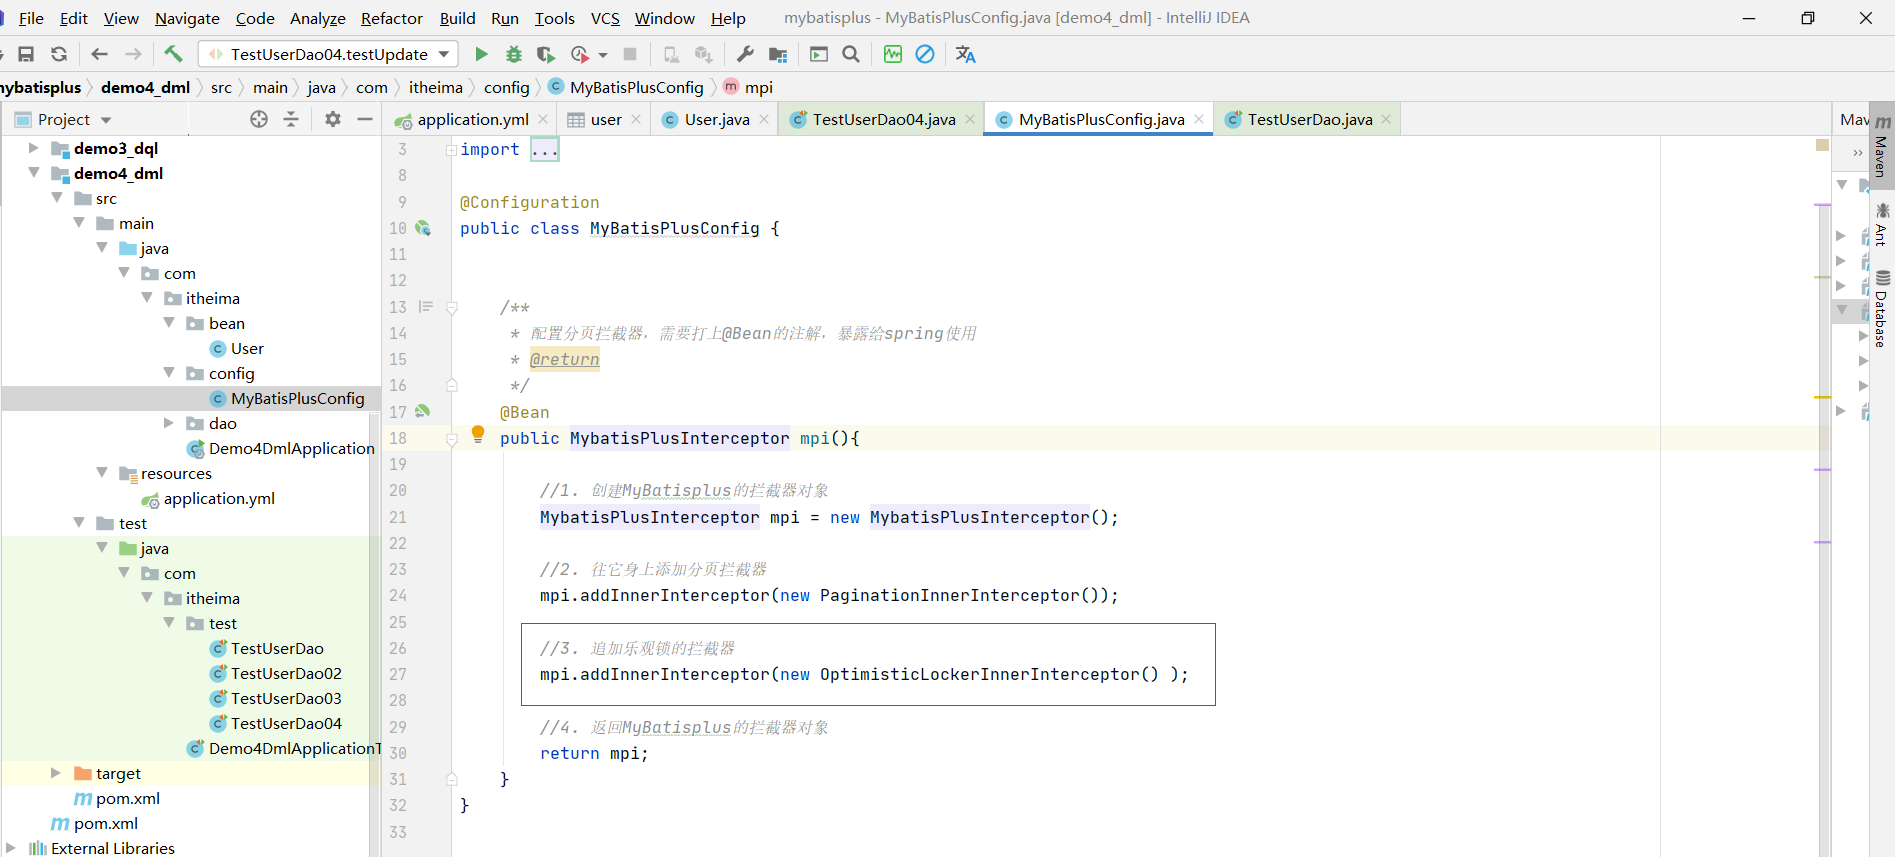Locate the current file with the crosshair icon
Screen dimensions: 1895x857
point(259,119)
